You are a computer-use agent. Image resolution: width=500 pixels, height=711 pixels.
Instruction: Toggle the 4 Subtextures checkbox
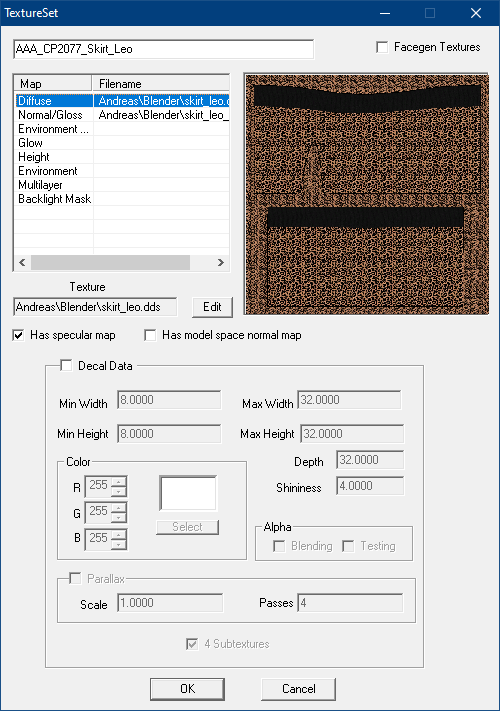pos(192,644)
